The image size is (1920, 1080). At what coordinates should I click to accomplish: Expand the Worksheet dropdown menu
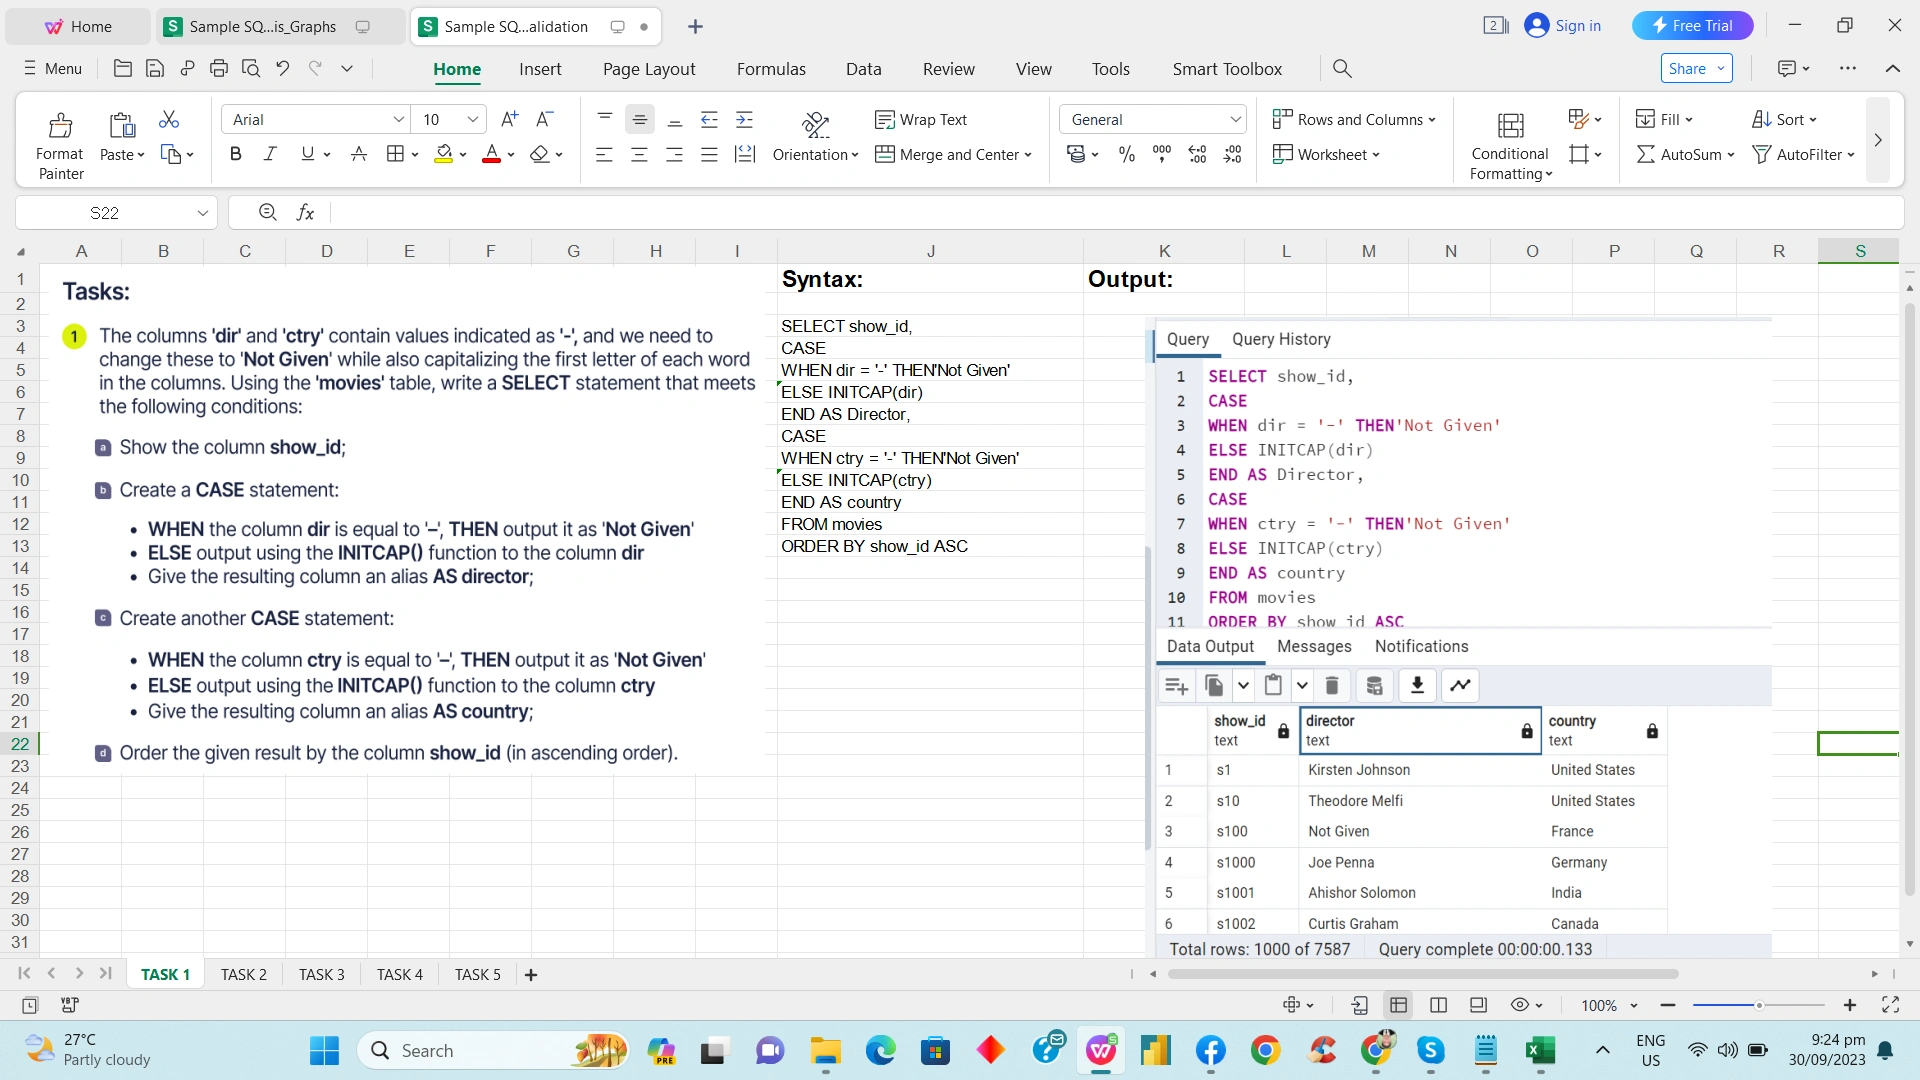click(x=1374, y=154)
